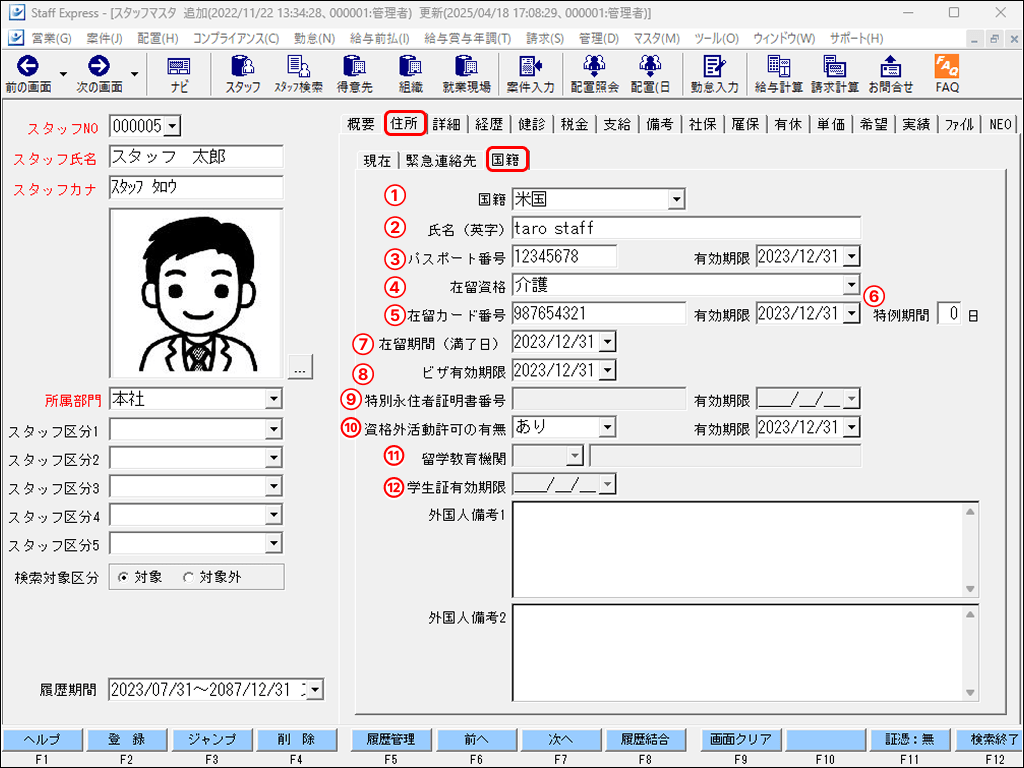Select the 対象 radio button

click(x=124, y=577)
